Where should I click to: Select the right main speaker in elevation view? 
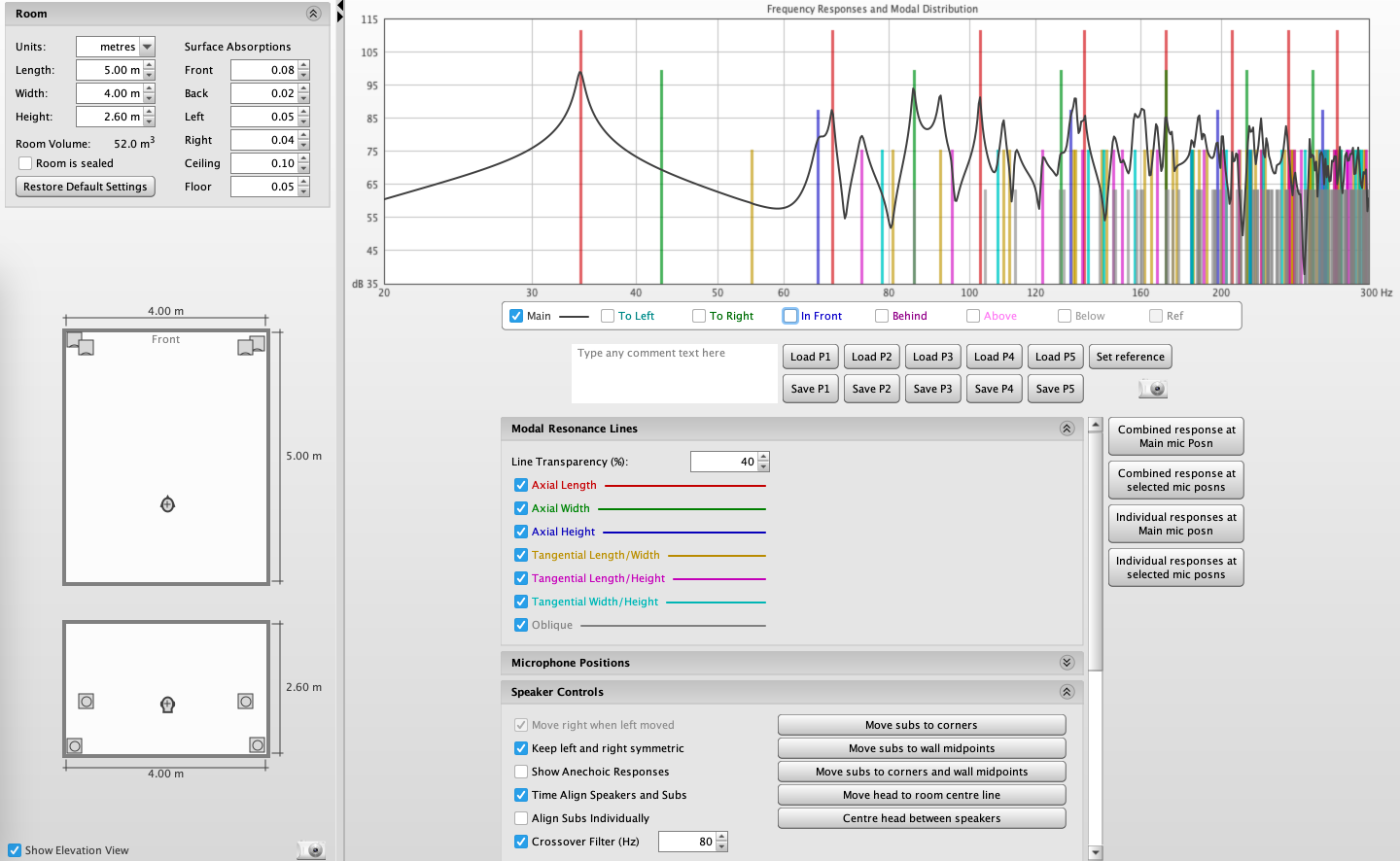point(245,701)
